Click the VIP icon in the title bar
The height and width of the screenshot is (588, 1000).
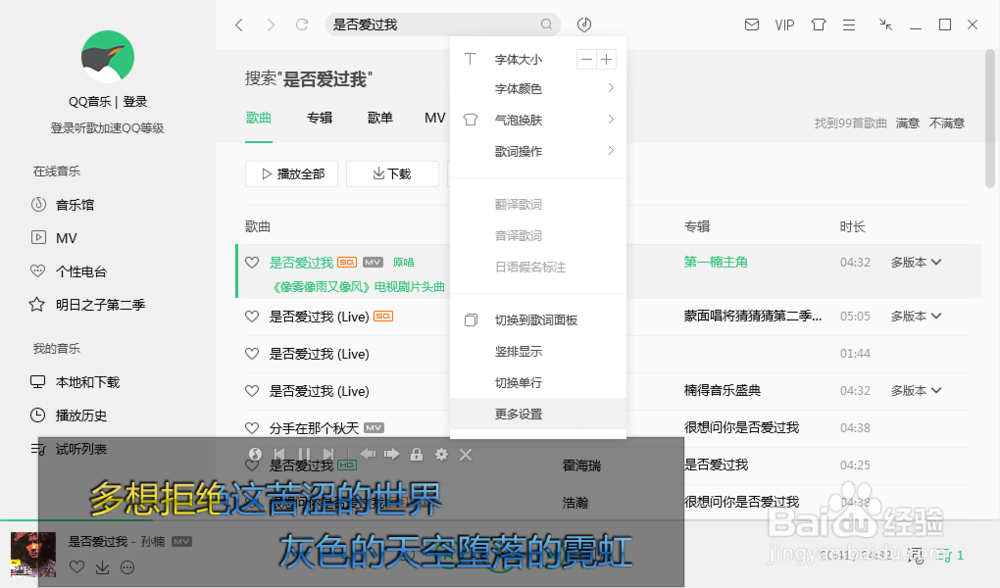(x=784, y=24)
